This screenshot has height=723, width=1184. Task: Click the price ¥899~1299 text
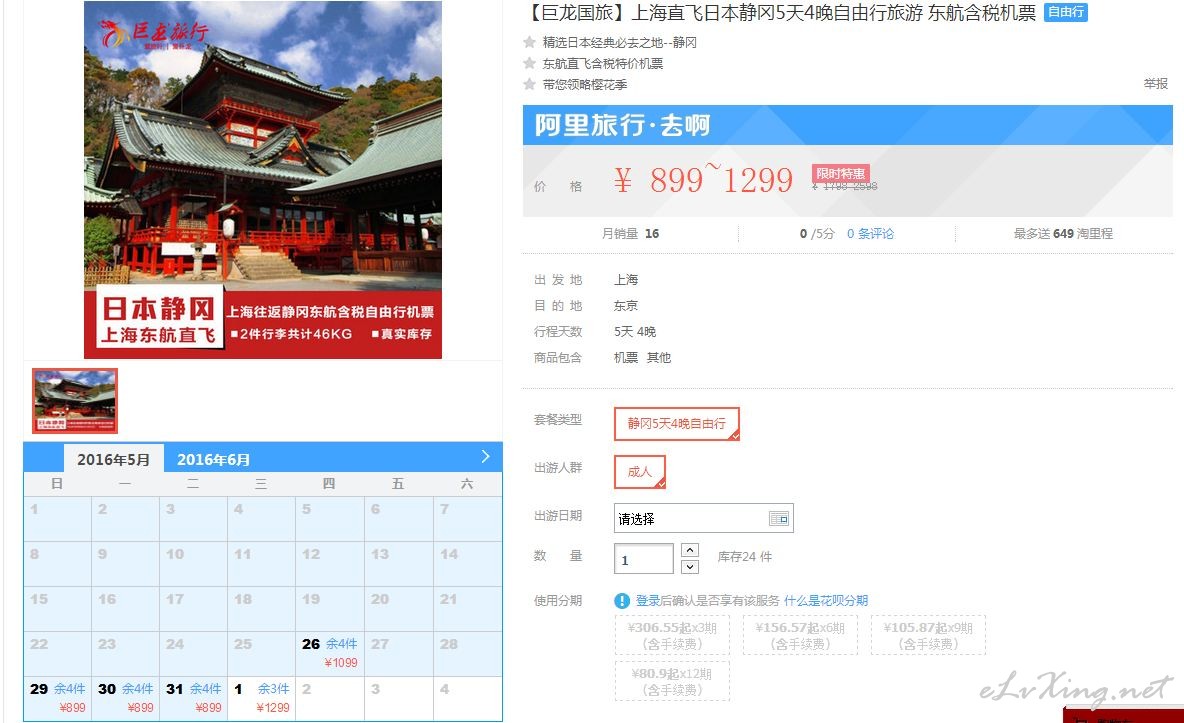[703, 180]
